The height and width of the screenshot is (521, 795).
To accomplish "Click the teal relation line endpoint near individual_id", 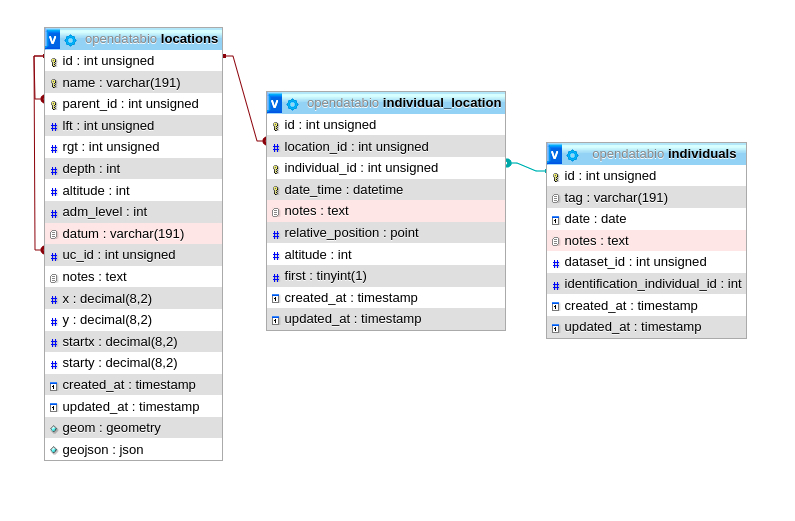I will pyautogui.click(x=508, y=163).
